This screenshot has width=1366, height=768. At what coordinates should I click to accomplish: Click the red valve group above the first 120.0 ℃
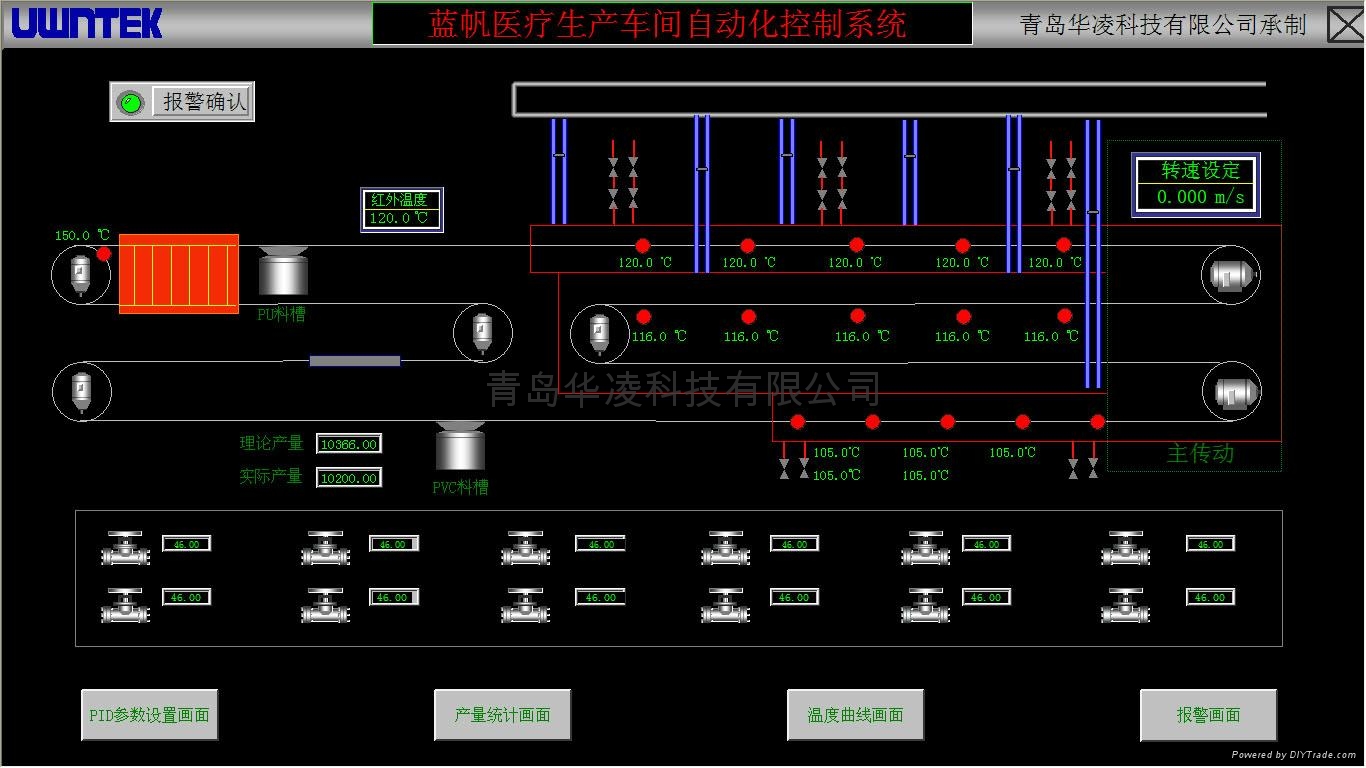[x=623, y=182]
